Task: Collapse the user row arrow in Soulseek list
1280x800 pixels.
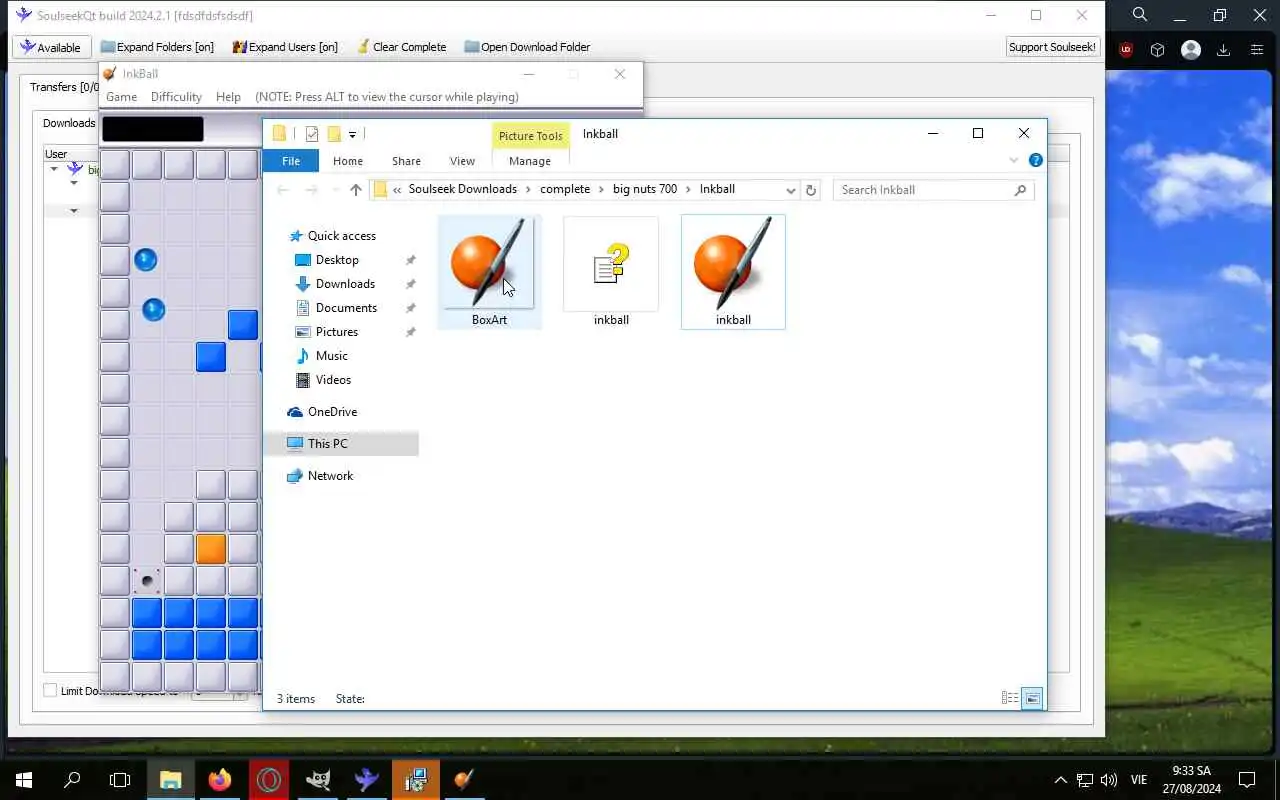Action: (54, 169)
